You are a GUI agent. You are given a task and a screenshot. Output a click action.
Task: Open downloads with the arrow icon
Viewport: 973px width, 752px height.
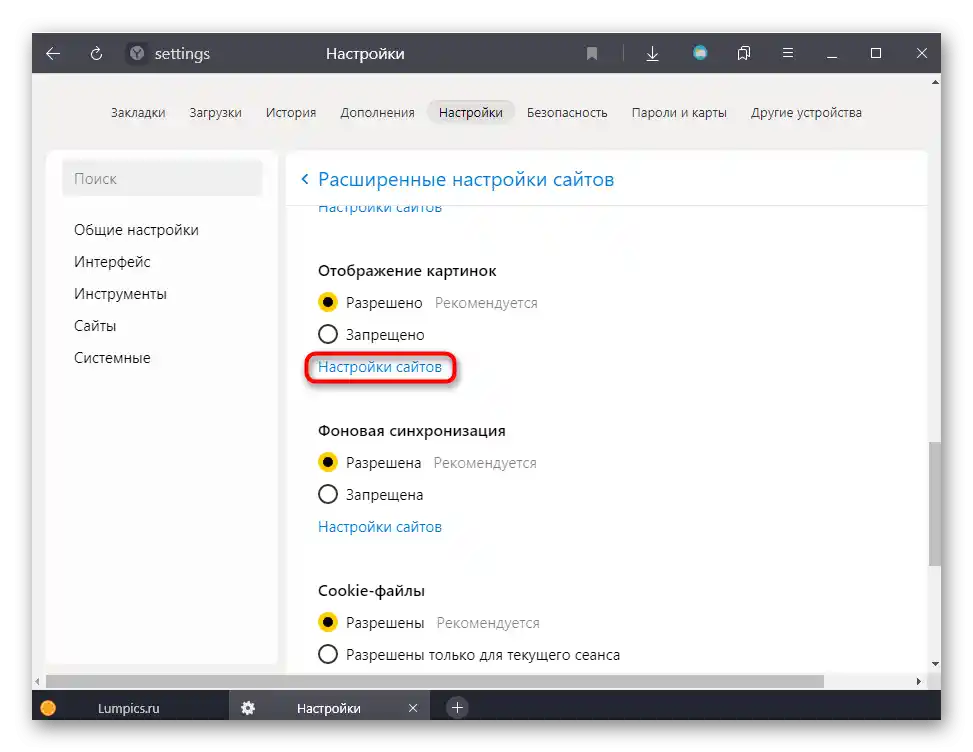(652, 54)
